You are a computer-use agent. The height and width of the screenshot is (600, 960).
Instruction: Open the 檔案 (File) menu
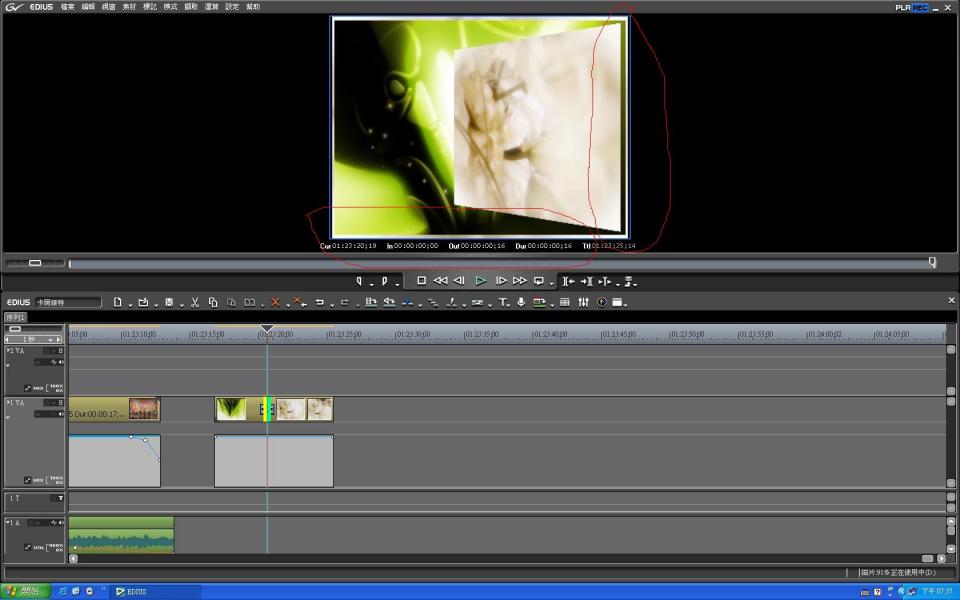[x=67, y=7]
